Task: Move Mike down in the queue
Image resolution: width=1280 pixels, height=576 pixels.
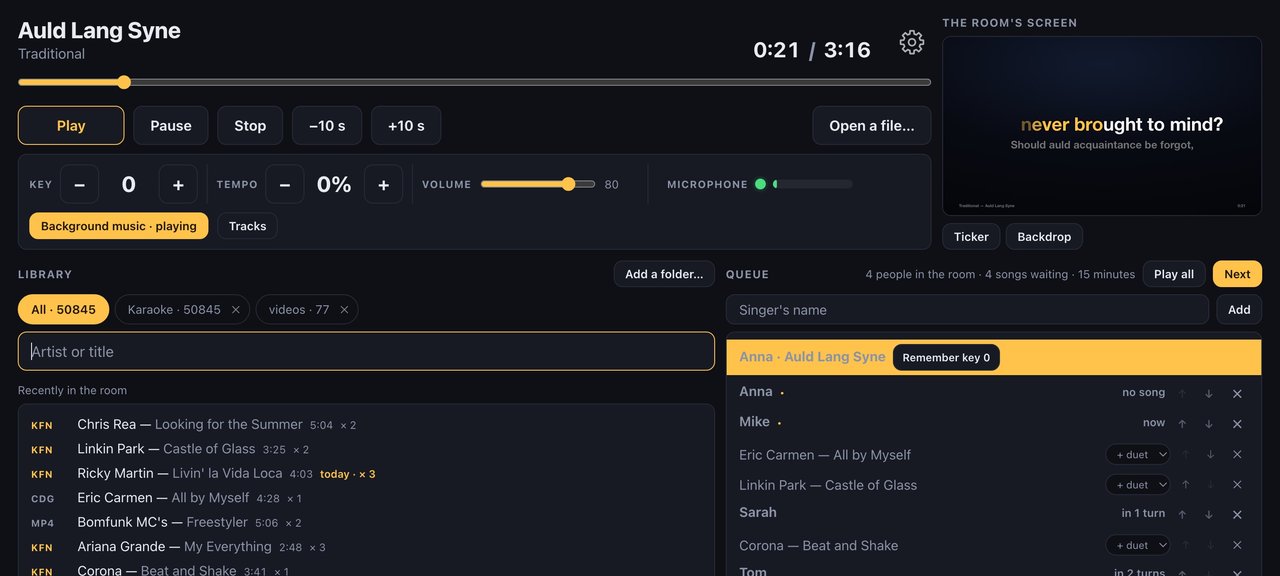Action: (x=1209, y=424)
